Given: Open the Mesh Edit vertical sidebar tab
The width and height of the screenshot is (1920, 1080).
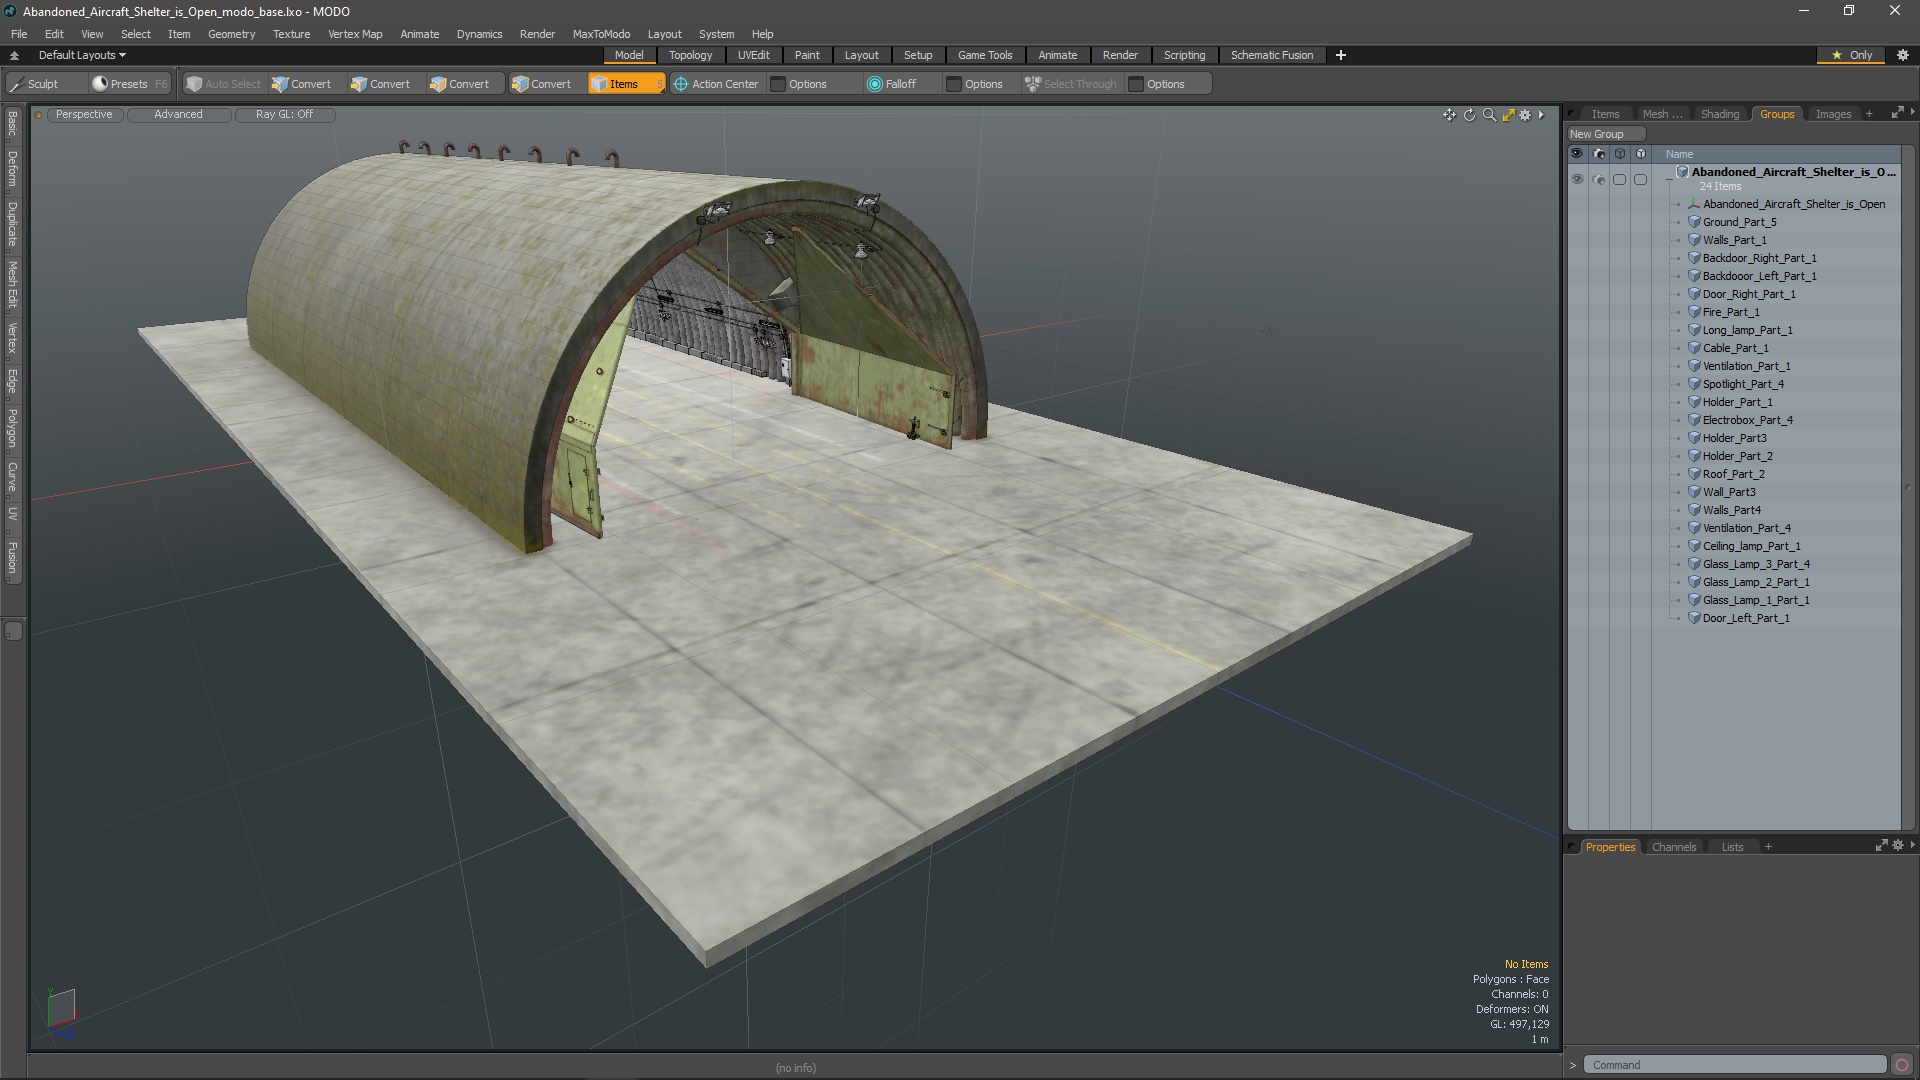Looking at the screenshot, I should point(12,285).
